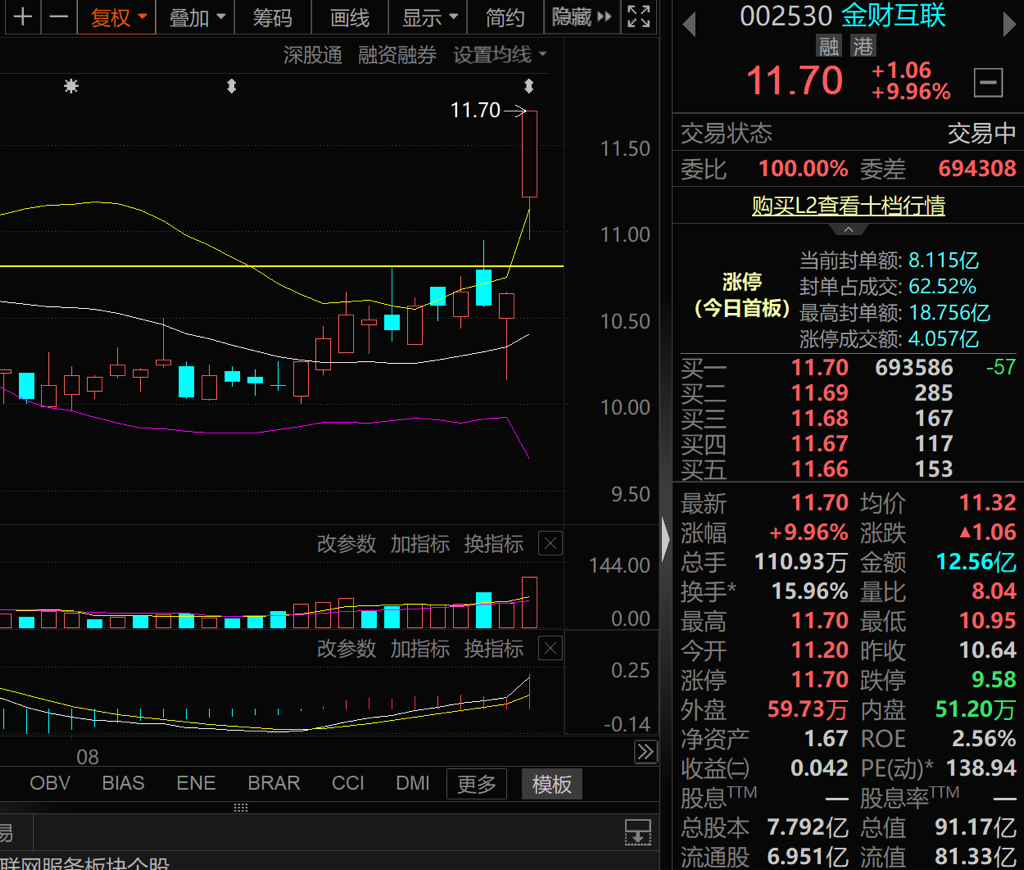Open 设置均线 dropdown
The image size is (1024, 870).
click(500, 56)
